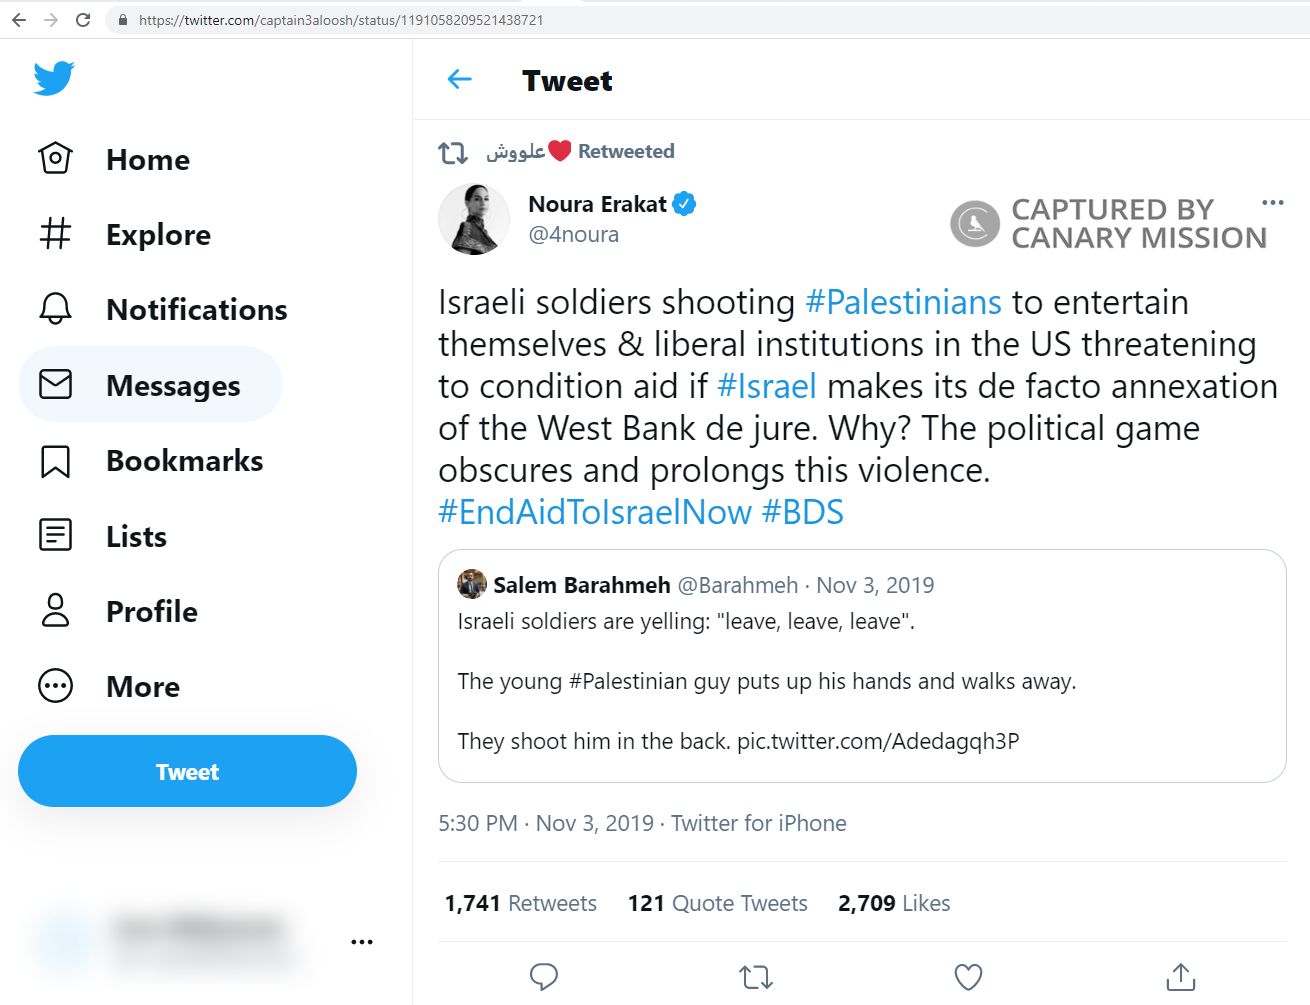Screen dimensions: 1310x1005
Task: Click the Twitter bird logo
Action: pyautogui.click(x=55, y=76)
